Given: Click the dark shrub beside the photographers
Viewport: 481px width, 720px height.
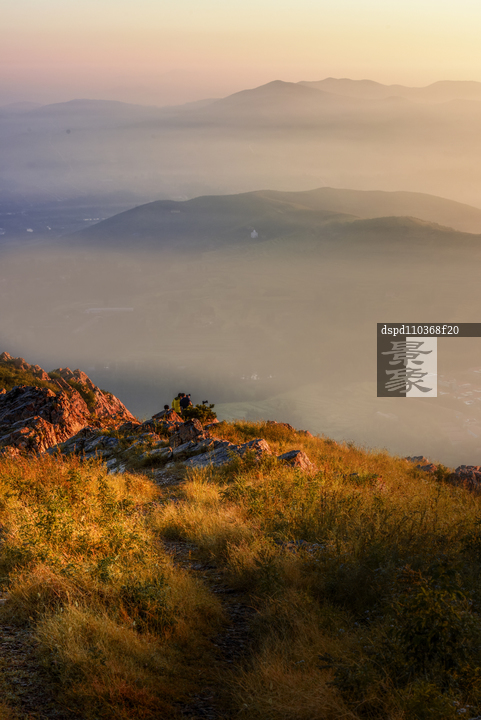Looking at the screenshot, I should point(201,411).
